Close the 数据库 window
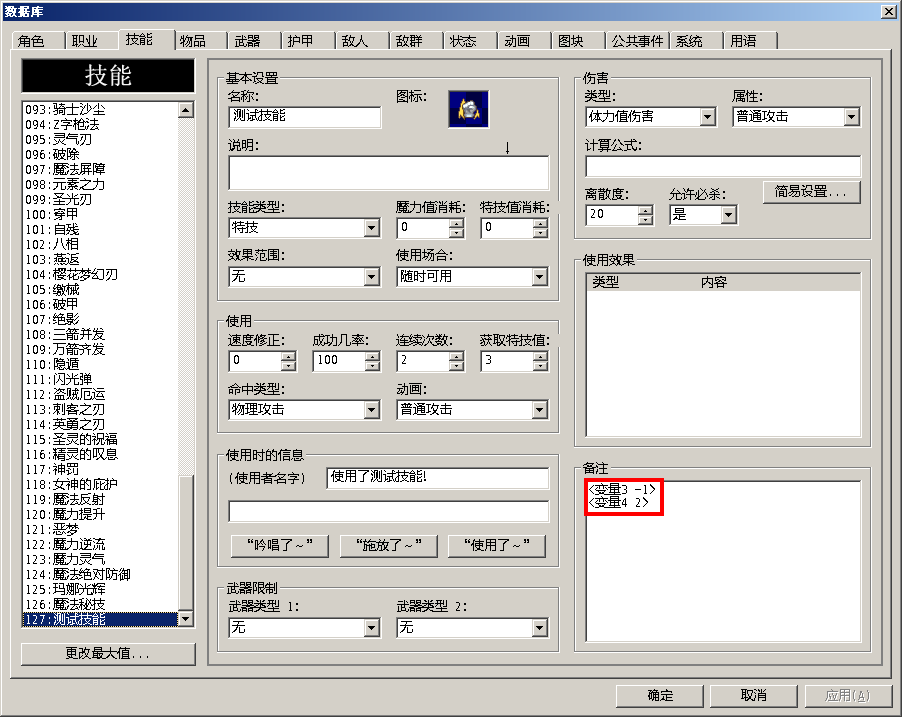 coord(888,12)
